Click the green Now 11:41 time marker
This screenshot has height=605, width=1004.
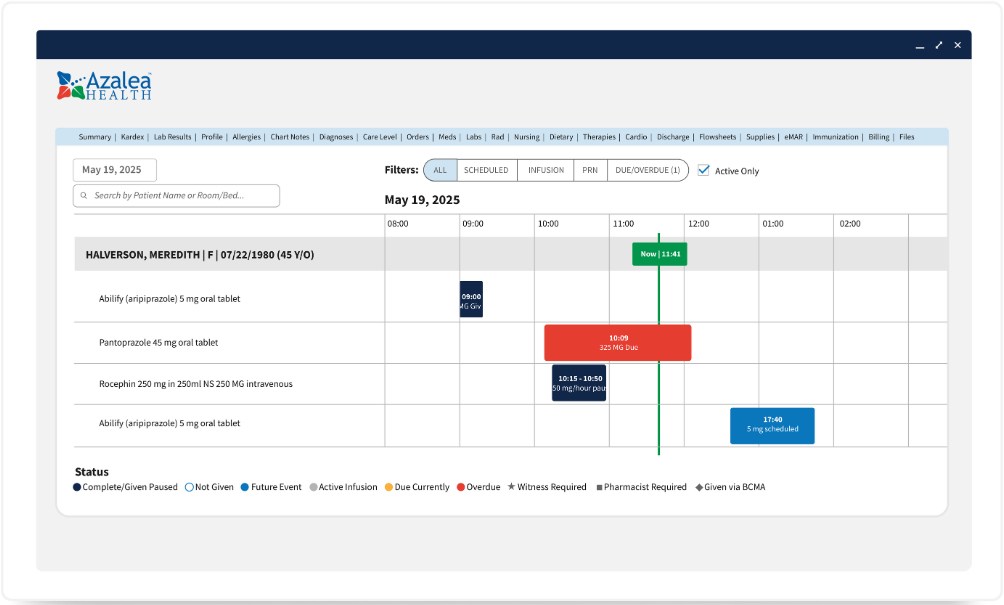coord(659,254)
